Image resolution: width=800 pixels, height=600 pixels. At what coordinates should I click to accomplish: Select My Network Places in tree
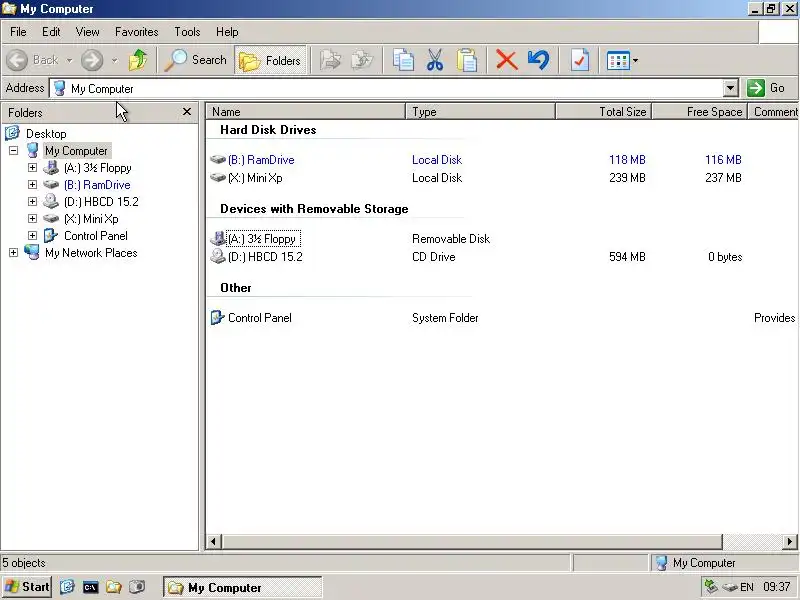(91, 253)
